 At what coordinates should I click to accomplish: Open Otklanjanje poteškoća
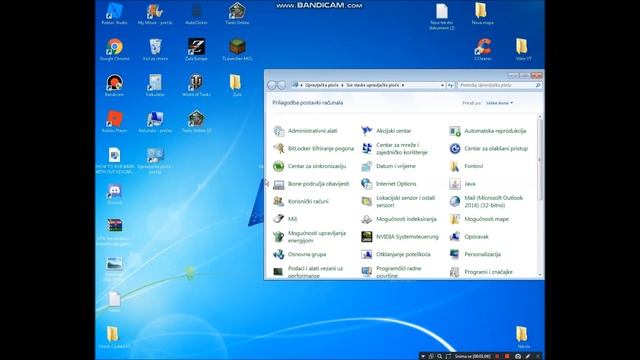[x=396, y=254]
